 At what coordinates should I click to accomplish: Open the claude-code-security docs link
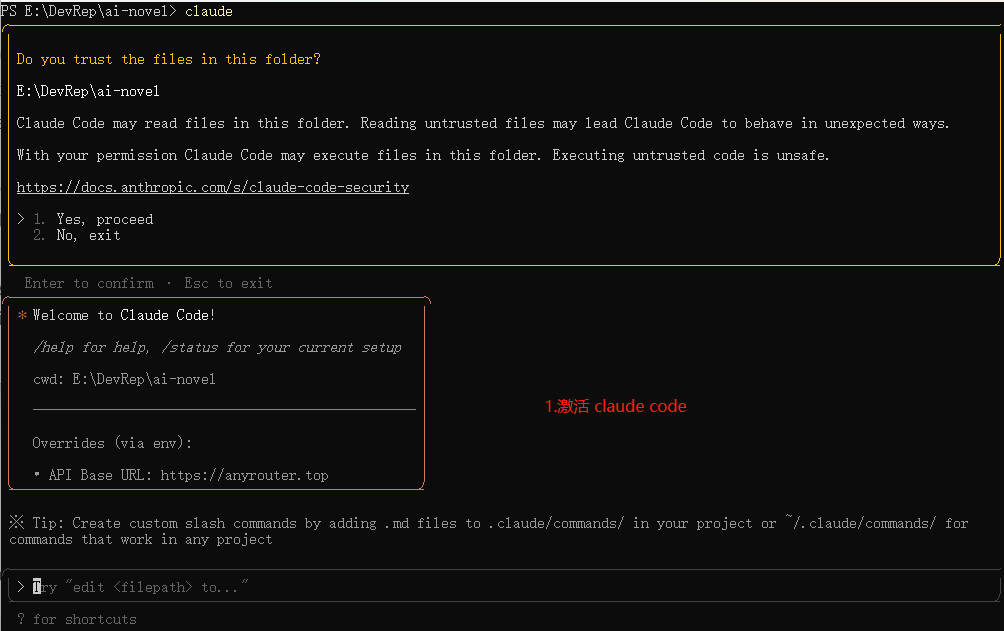[213, 187]
